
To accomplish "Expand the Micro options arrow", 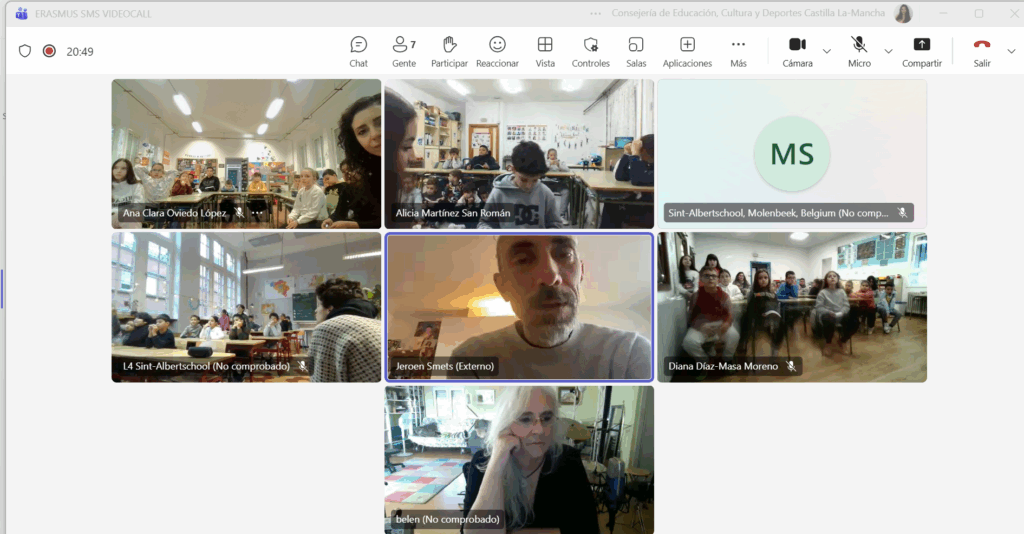I will 888,51.
